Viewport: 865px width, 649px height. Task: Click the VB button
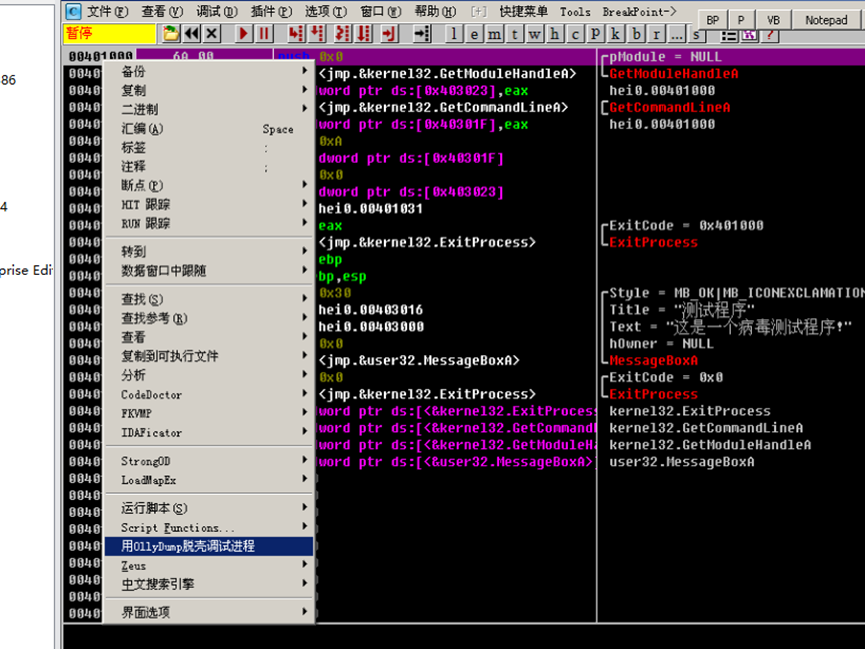[773, 20]
